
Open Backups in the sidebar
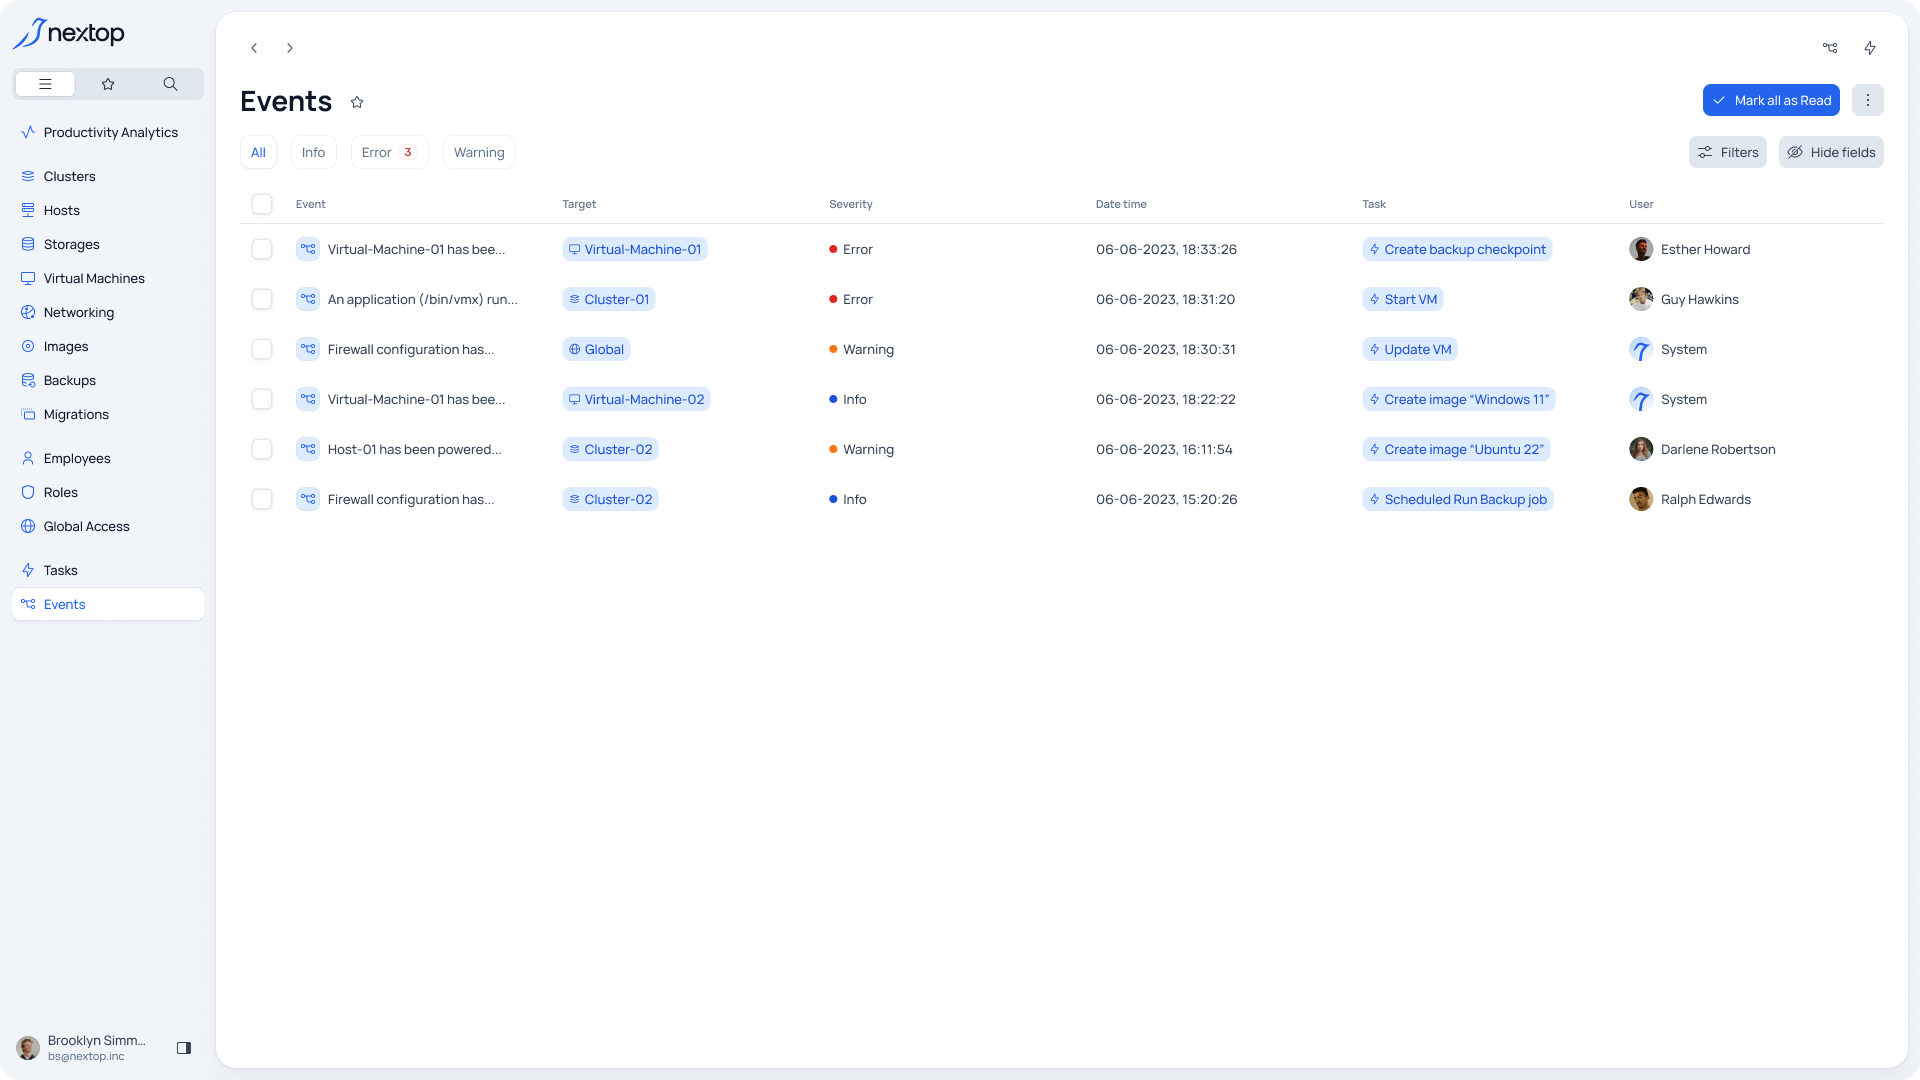pos(108,380)
